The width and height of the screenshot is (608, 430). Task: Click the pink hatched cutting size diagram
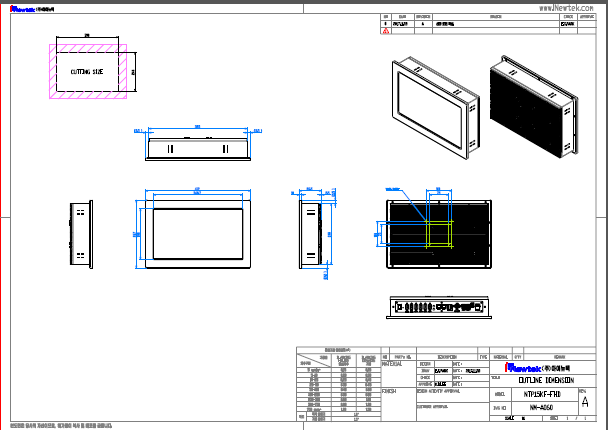[x=88, y=71]
